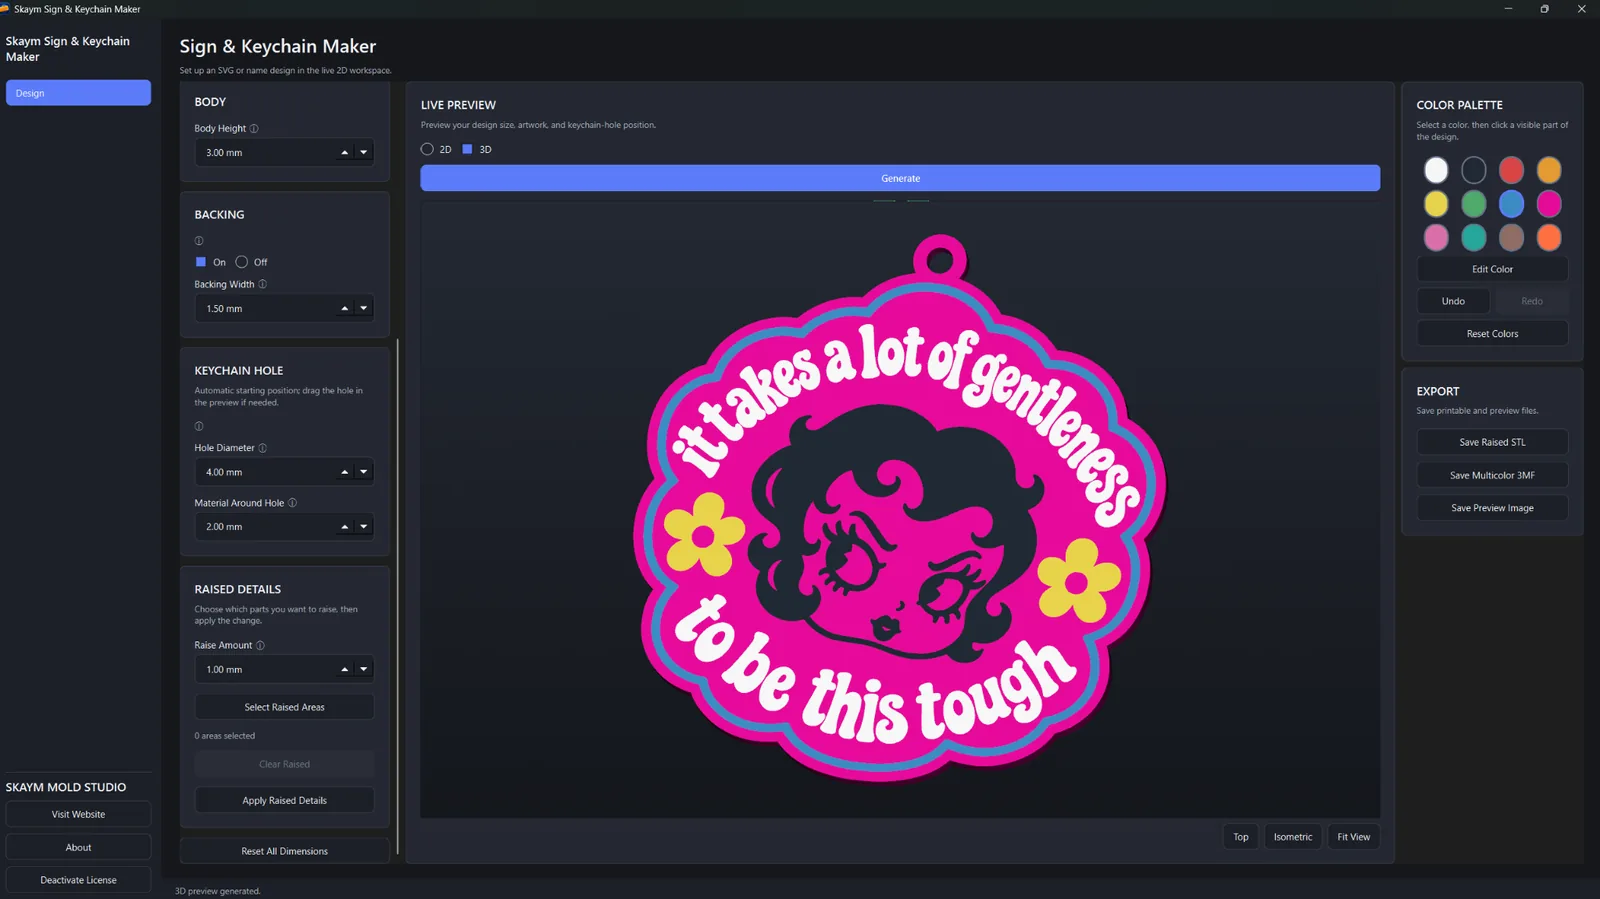Click the disabled Clear Raised button
The width and height of the screenshot is (1600, 899).
click(285, 764)
